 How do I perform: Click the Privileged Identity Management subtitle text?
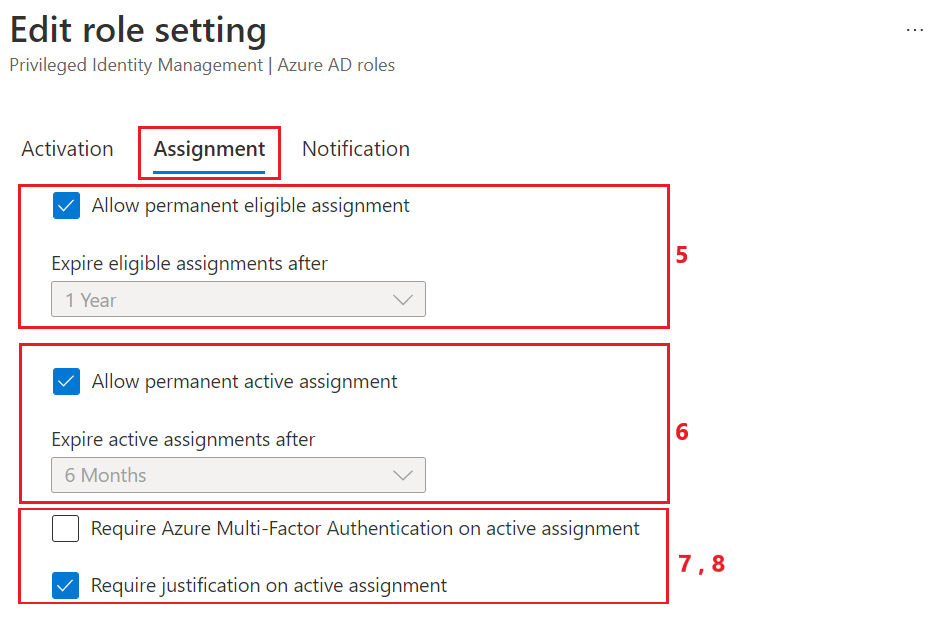pos(202,66)
